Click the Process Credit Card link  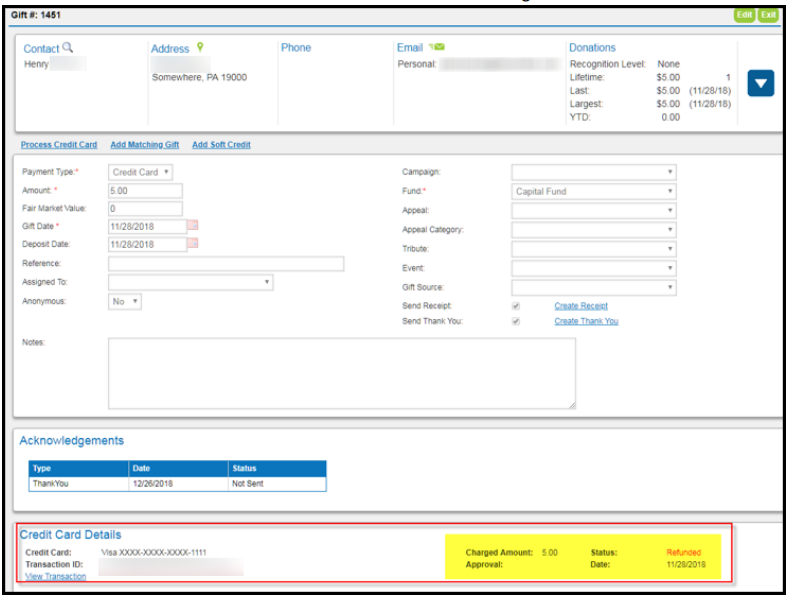59,145
